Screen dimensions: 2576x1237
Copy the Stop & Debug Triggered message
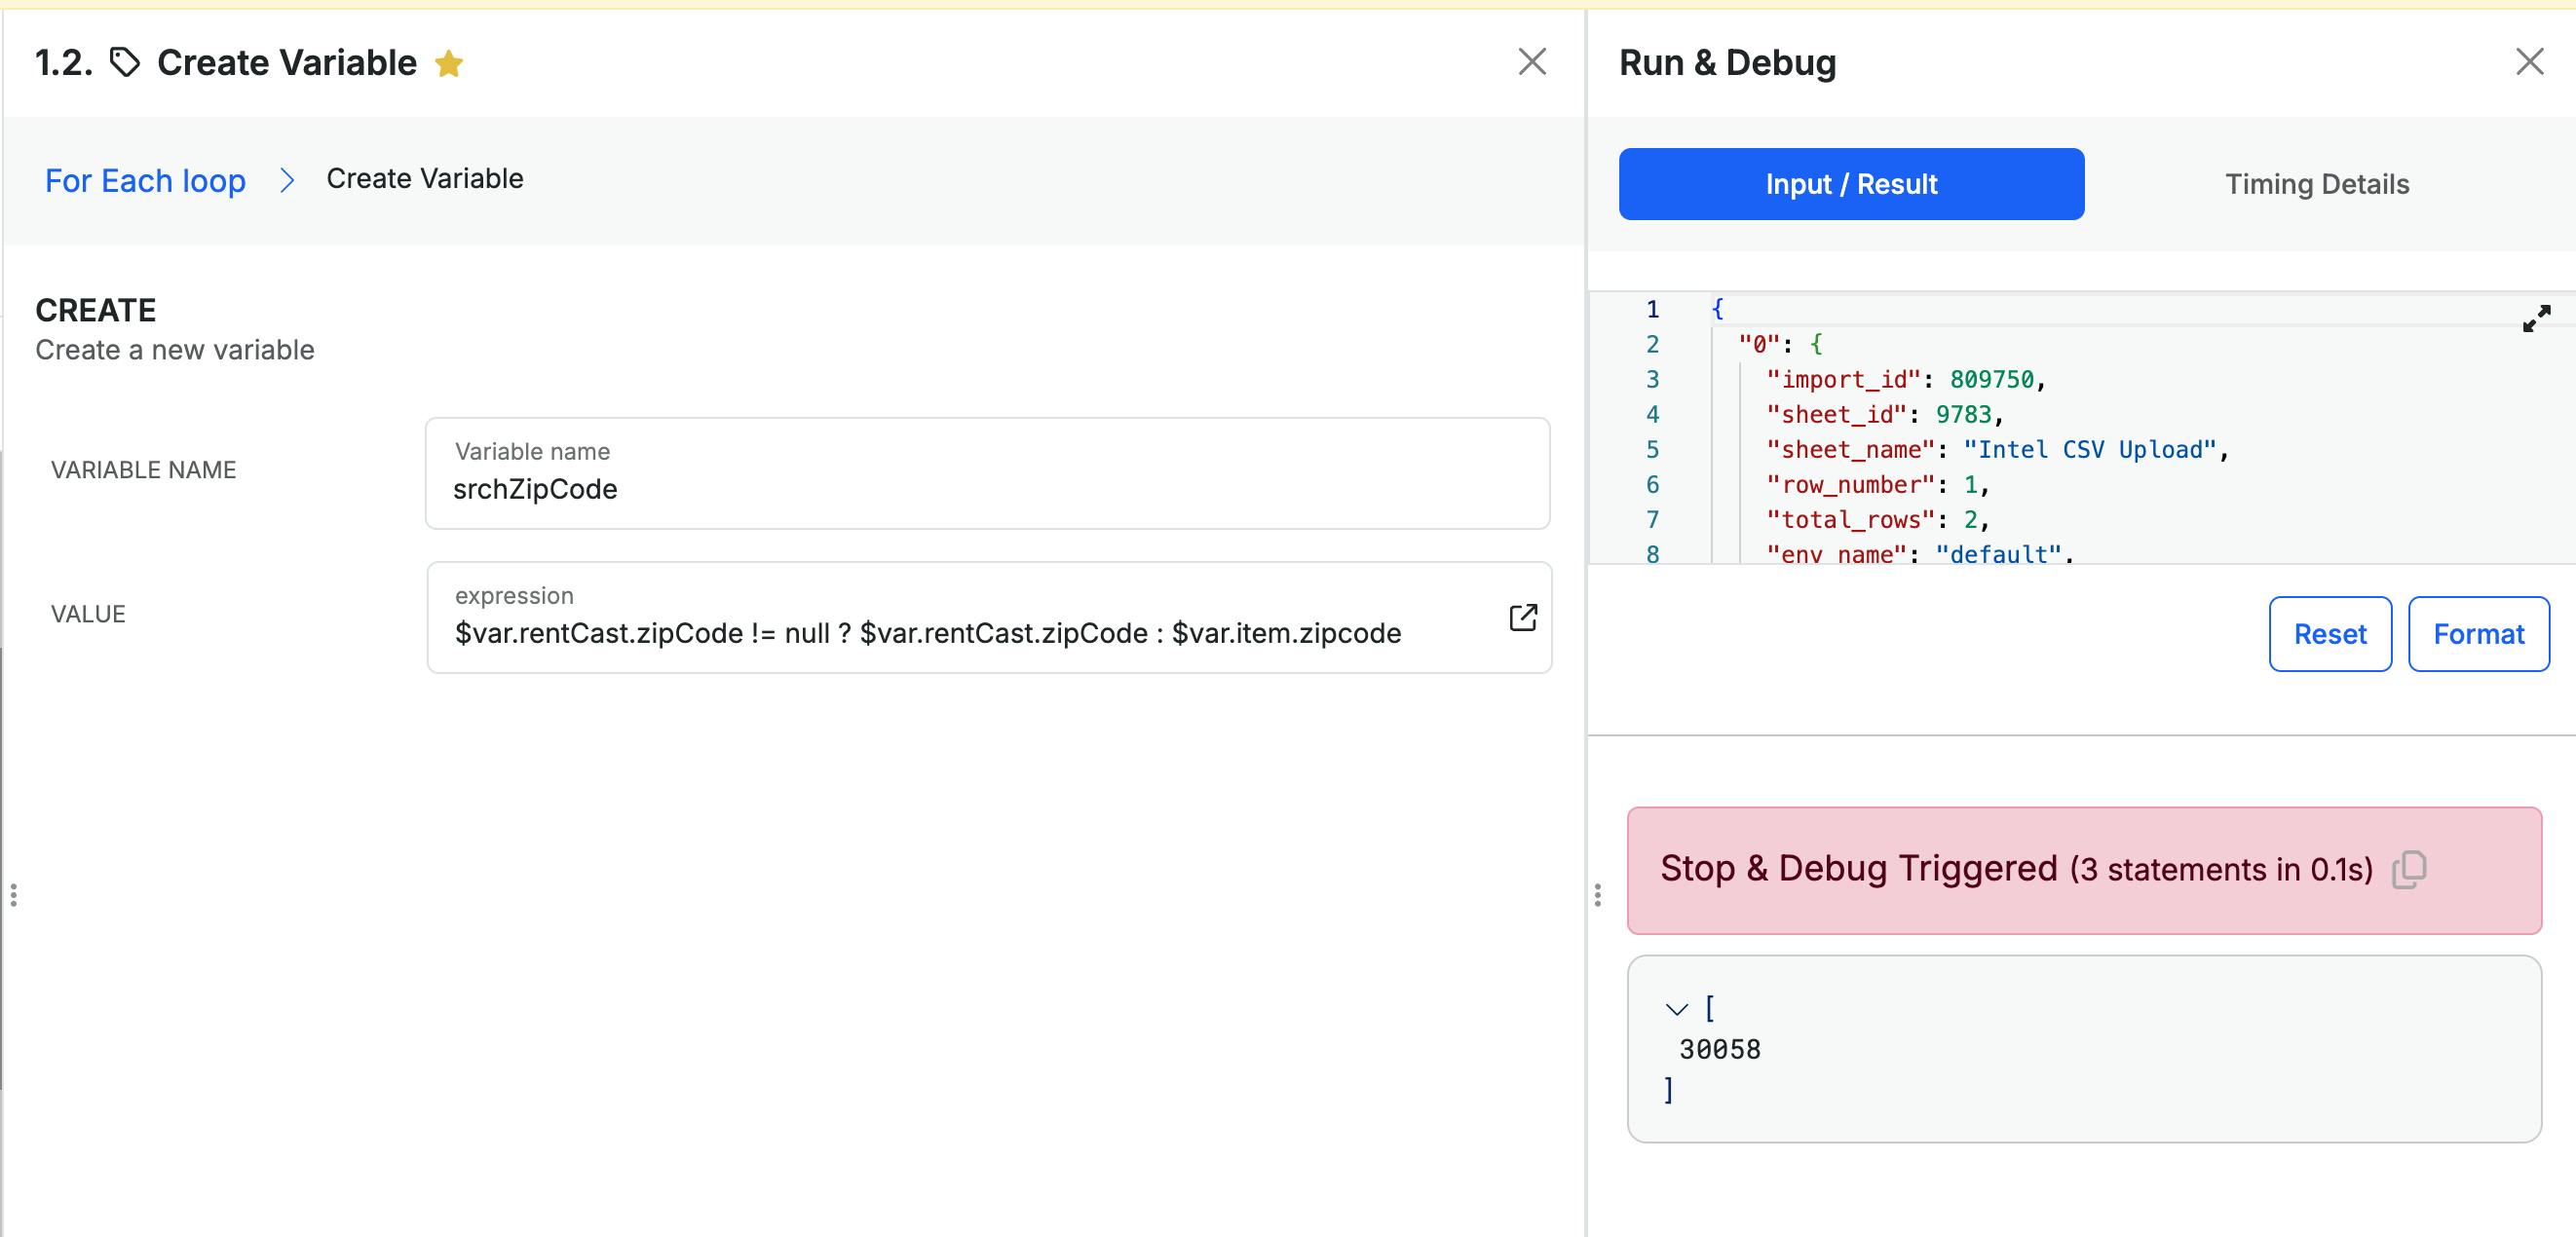tap(2409, 869)
